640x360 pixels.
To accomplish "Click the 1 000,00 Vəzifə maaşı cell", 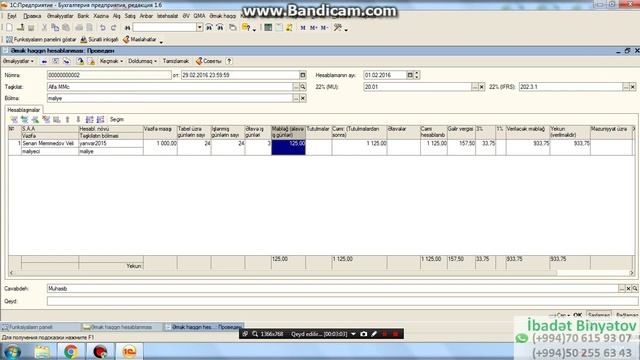I will click(x=160, y=147).
